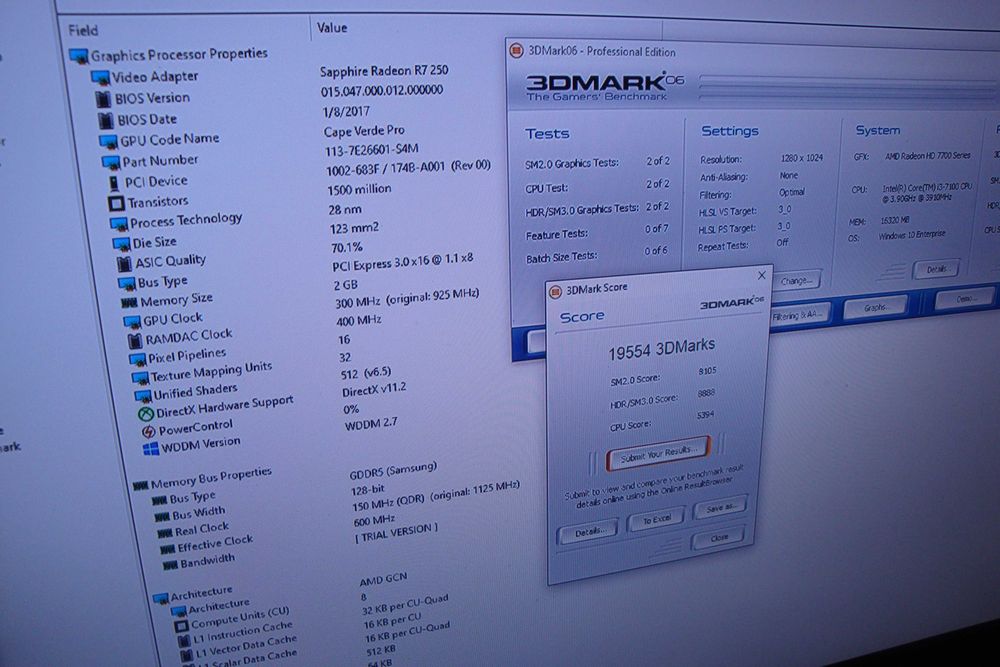Click the Die Size row icon
Screen dimensions: 1000x667
[x=121, y=244]
